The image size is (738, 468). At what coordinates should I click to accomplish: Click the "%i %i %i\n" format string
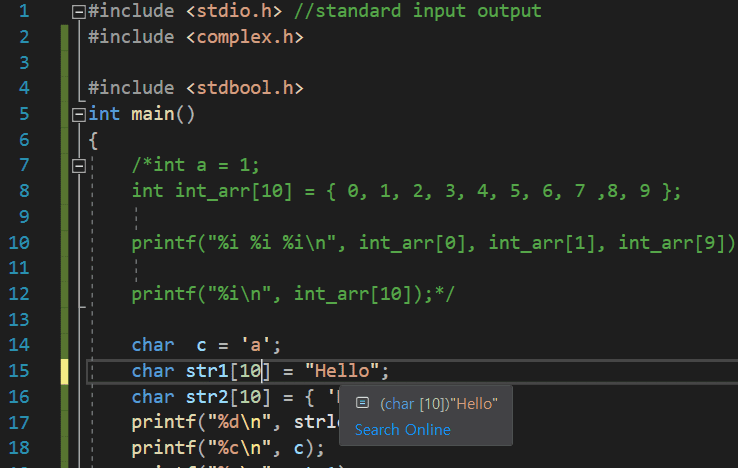coord(272,243)
